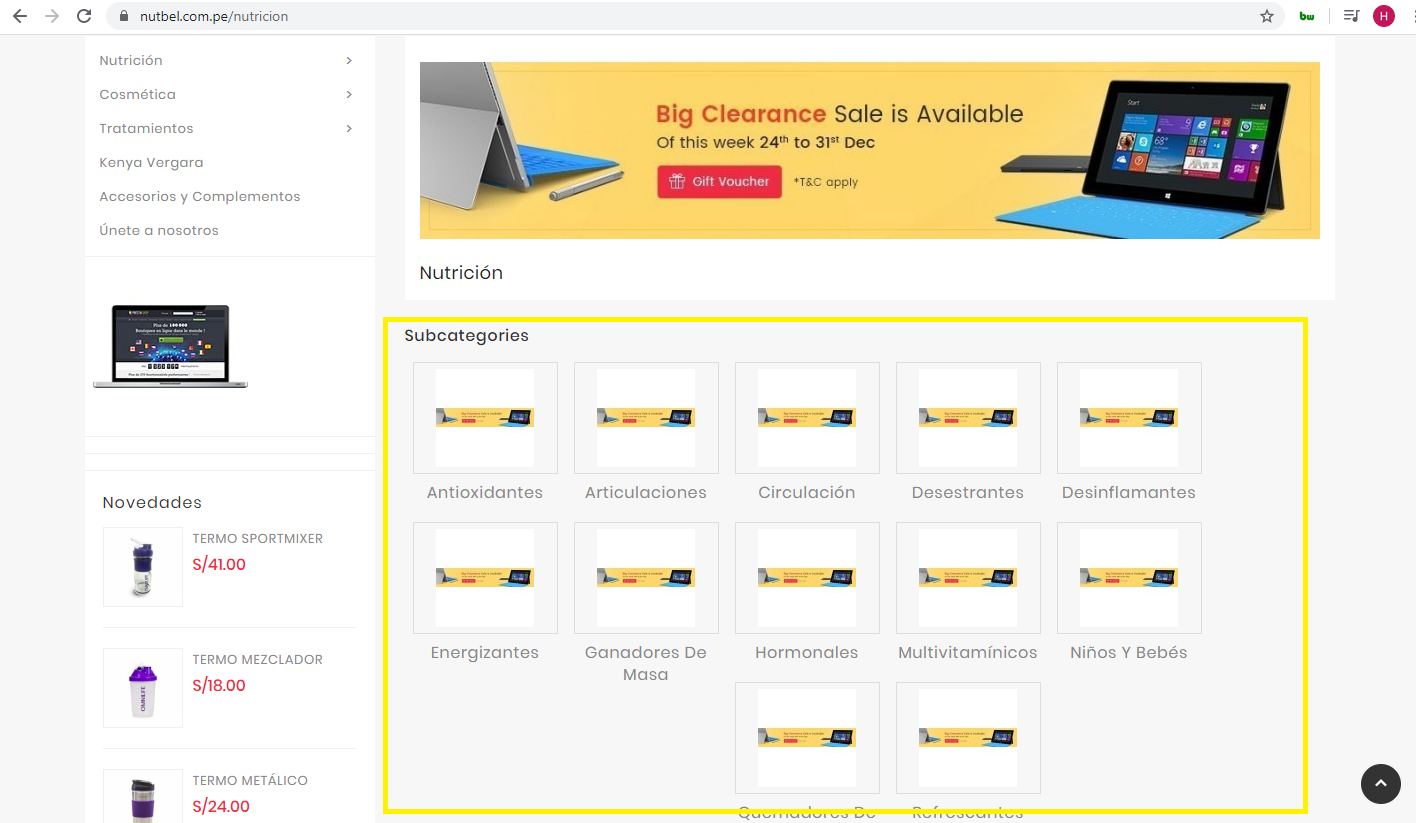Screen dimensions: 1416x823
Task: Click the red Gift Voucher button
Action: coord(719,182)
